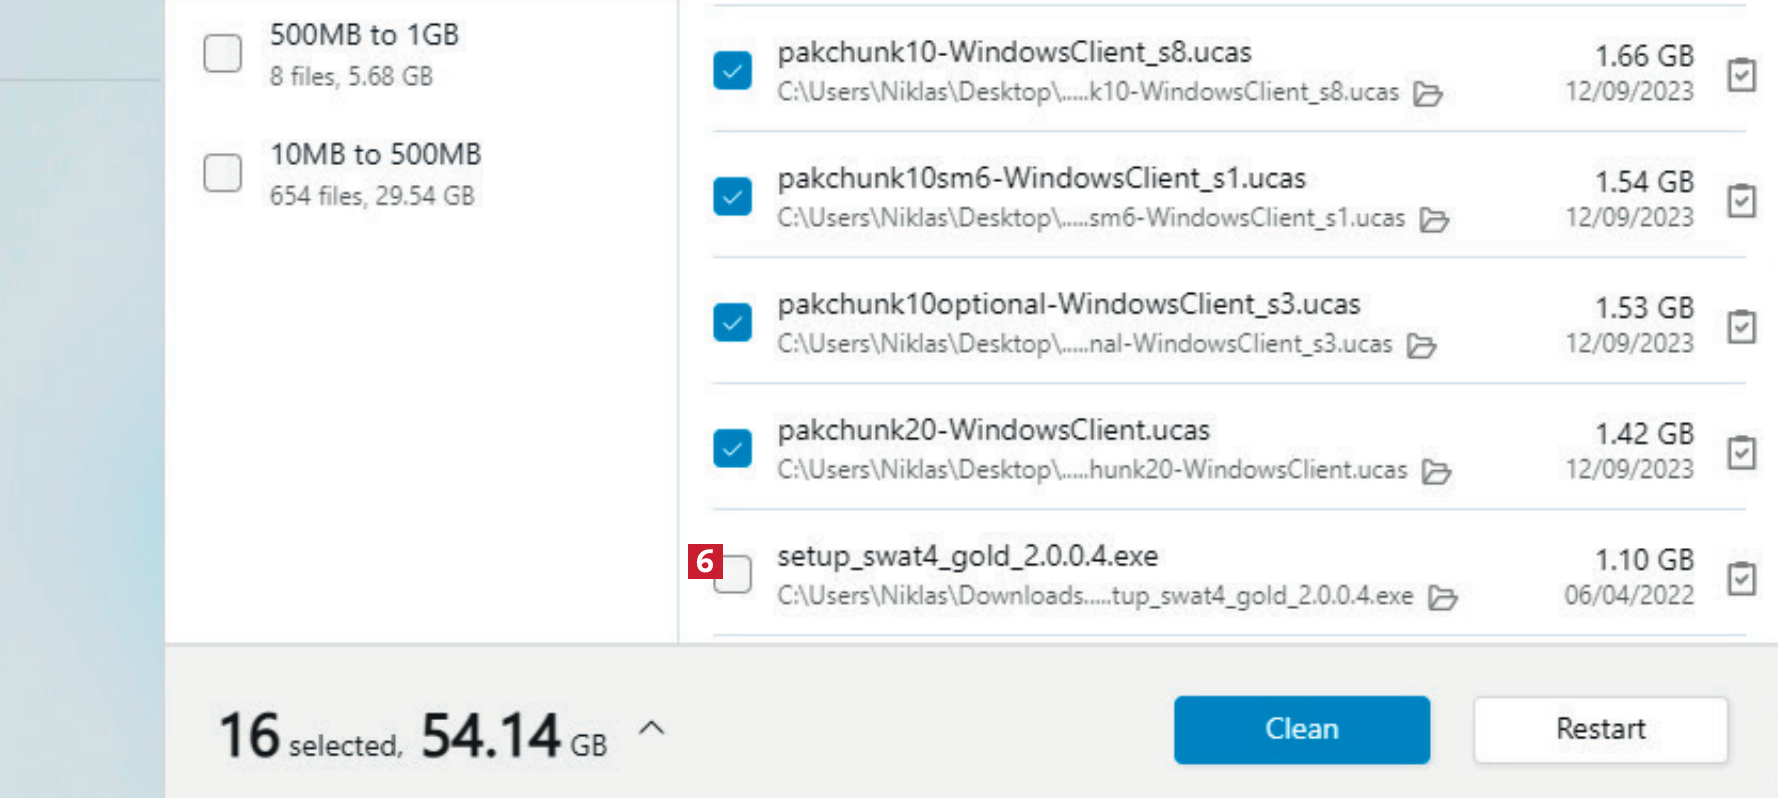1778x798 pixels.
Task: Open folder location of pakchunk10optional-WindowsClient_s3.ucas
Action: point(1421,346)
